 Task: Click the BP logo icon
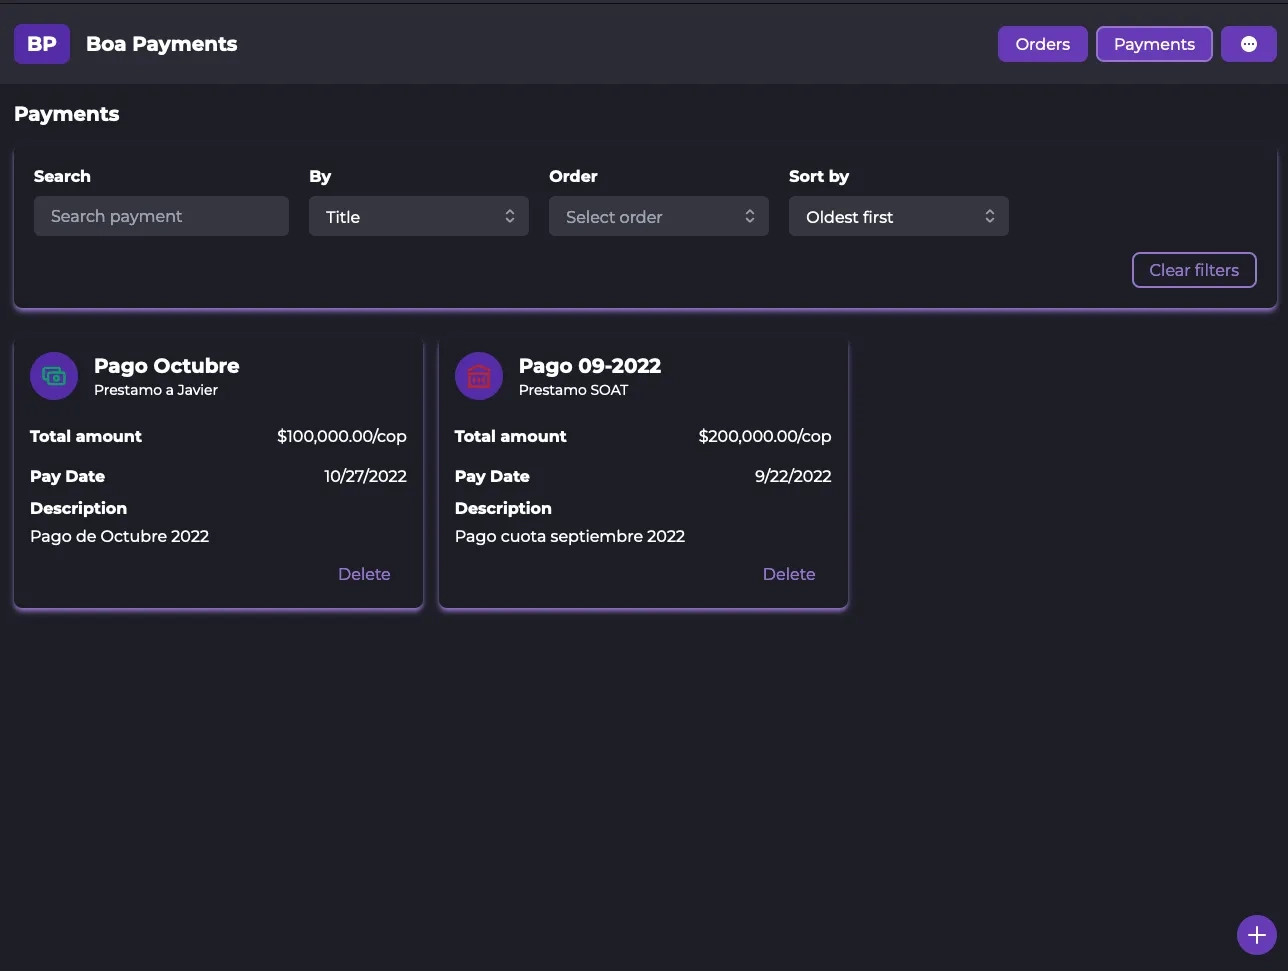point(42,44)
